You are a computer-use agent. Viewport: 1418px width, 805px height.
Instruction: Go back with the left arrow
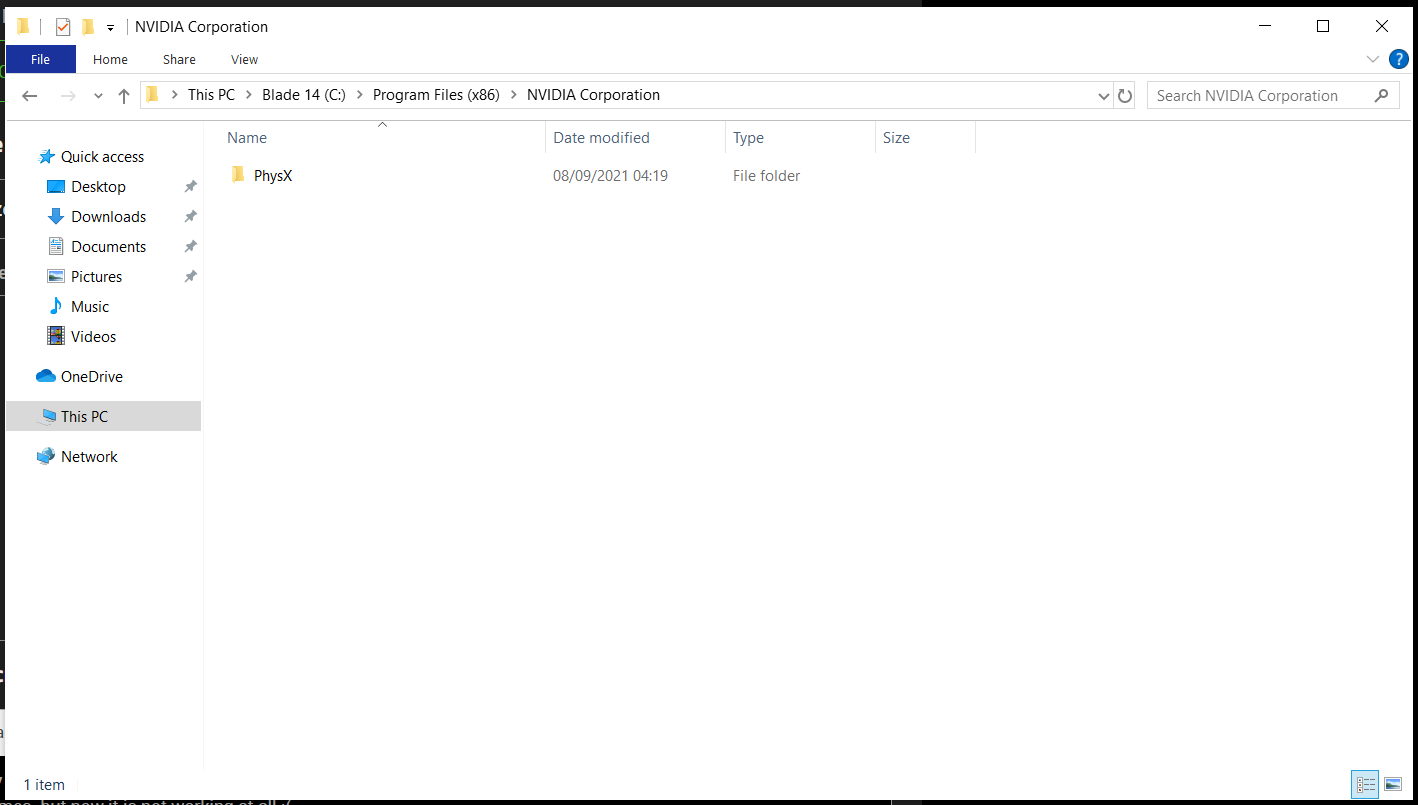coord(30,96)
